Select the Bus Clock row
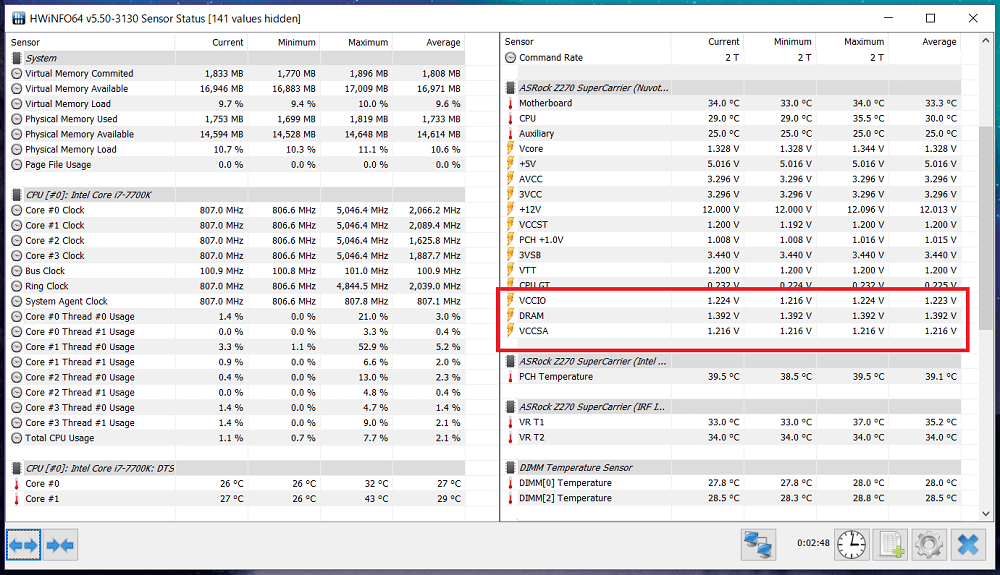This screenshot has height=575, width=1000. [237, 271]
